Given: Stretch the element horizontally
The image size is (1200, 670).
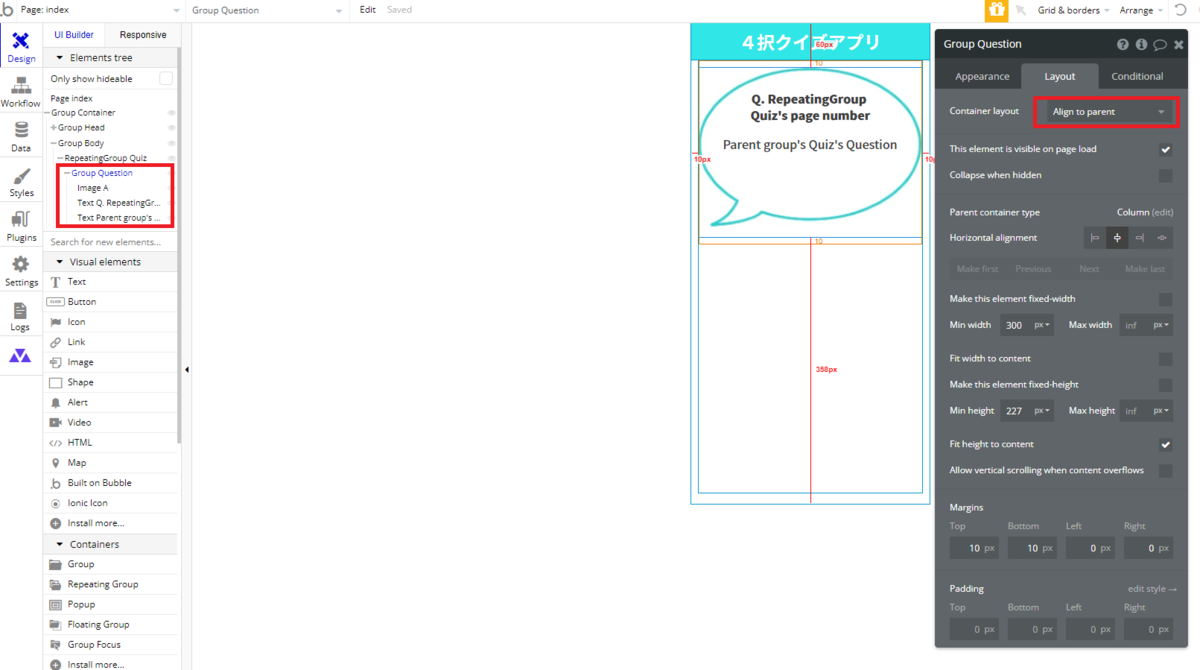Looking at the screenshot, I should 1161,238.
